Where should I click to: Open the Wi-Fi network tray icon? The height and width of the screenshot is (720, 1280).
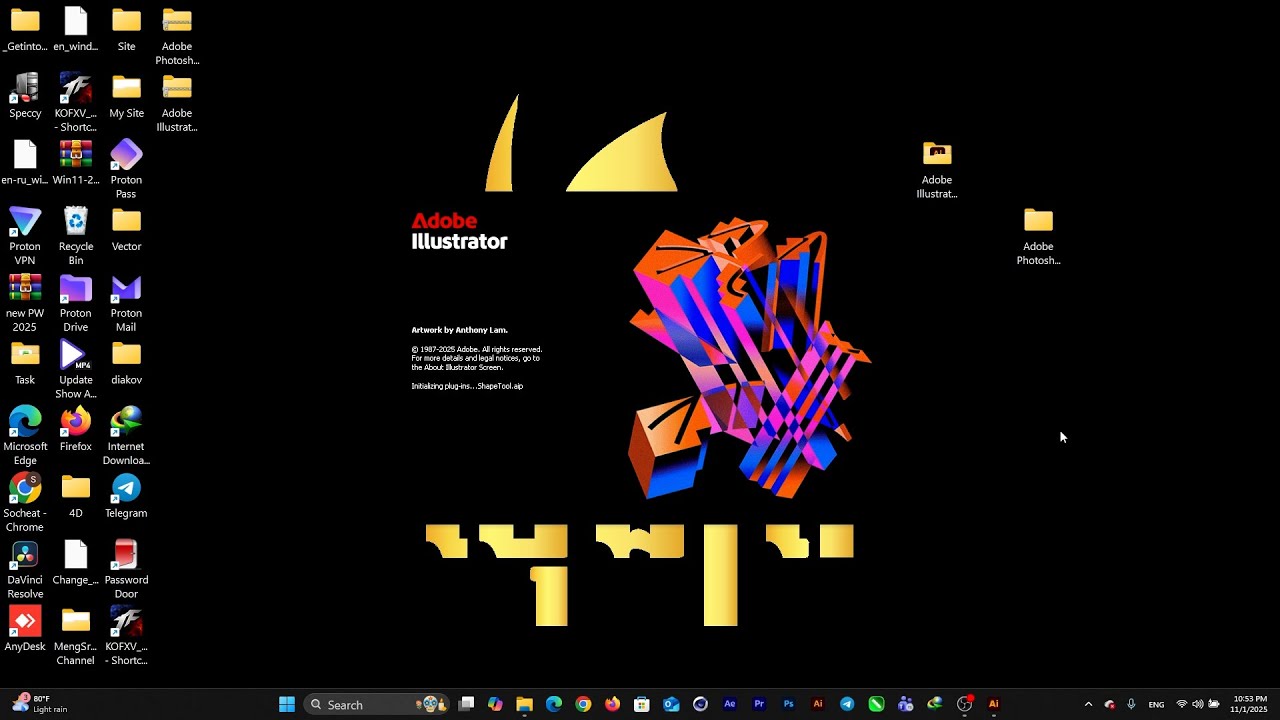(x=1182, y=704)
